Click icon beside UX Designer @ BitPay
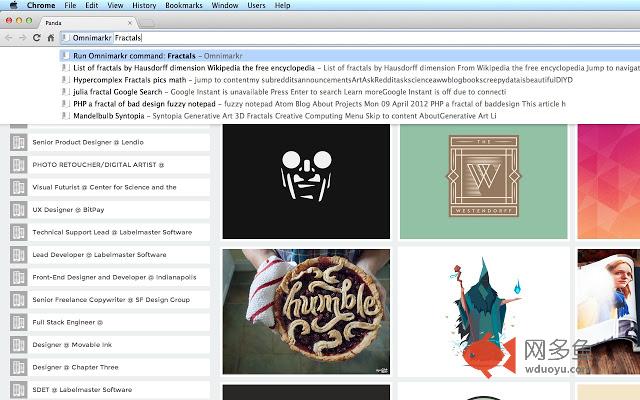Image resolution: width=640 pixels, height=400 pixels. point(18,210)
